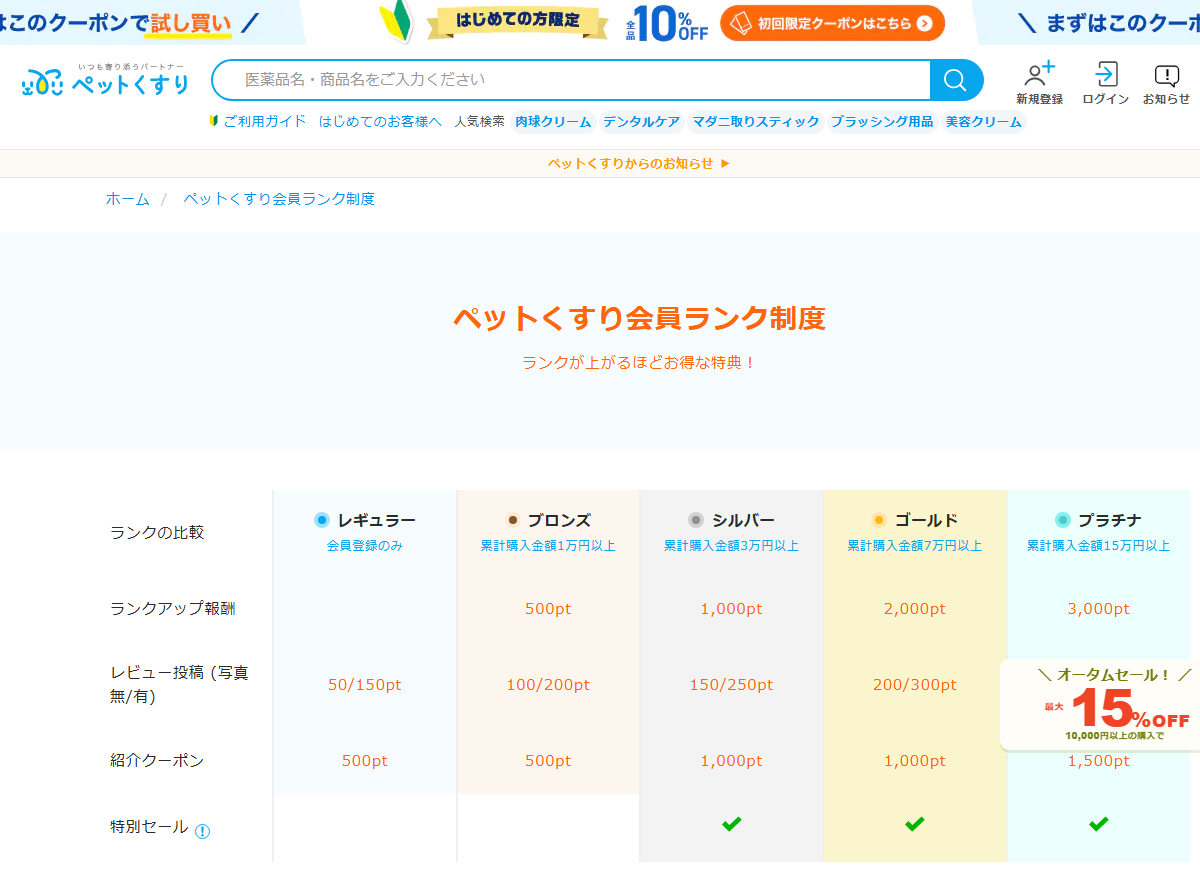
Task: Click プラチナ referral coupon 1,500pt
Action: 1099,761
